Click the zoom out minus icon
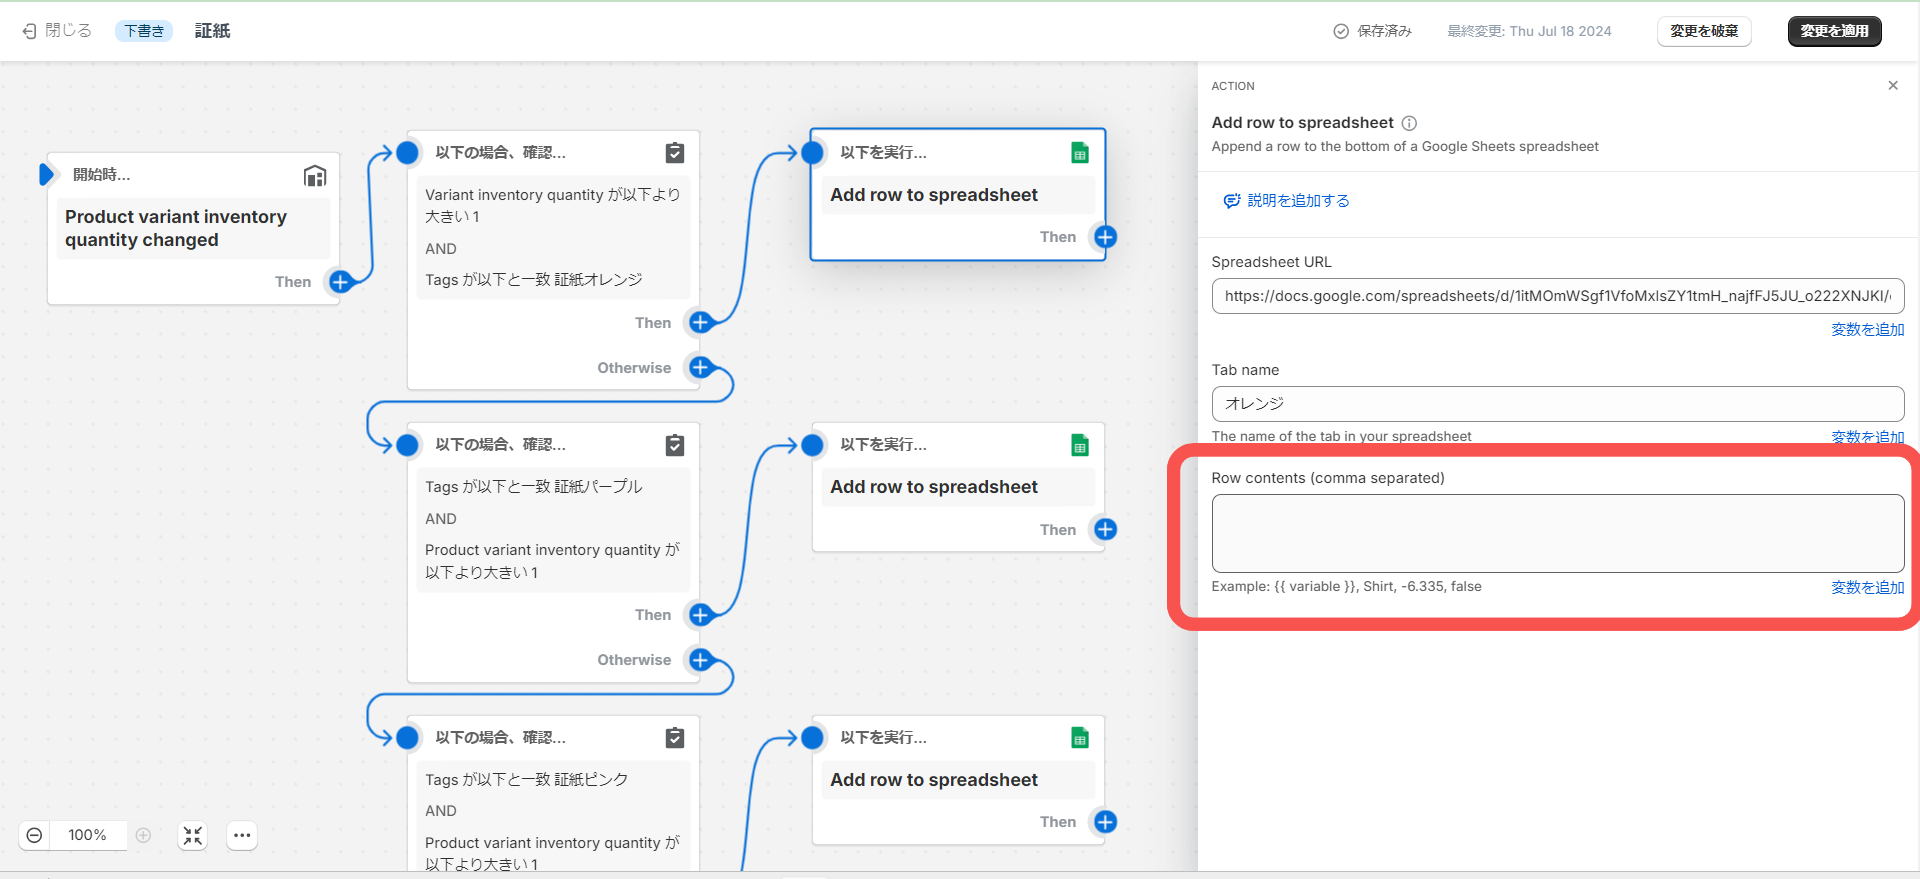Image resolution: width=1920 pixels, height=879 pixels. coord(34,835)
